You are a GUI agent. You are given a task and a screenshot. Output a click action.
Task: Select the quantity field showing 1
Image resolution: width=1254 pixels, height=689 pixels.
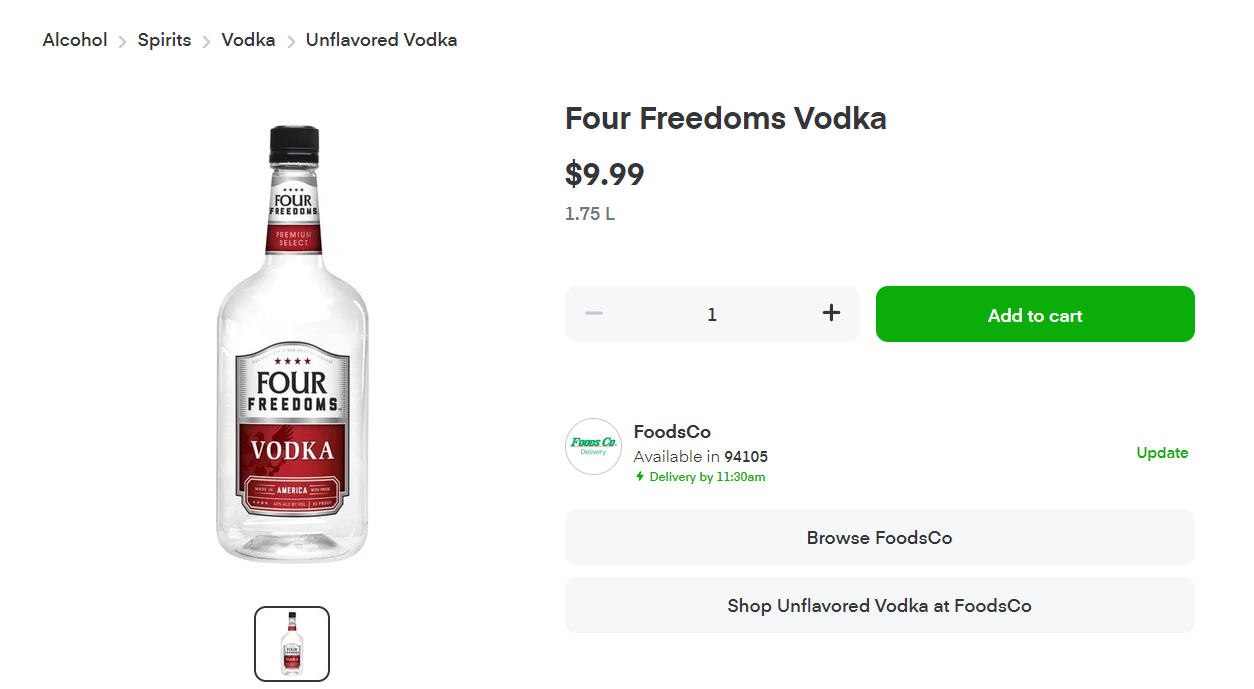click(x=712, y=314)
